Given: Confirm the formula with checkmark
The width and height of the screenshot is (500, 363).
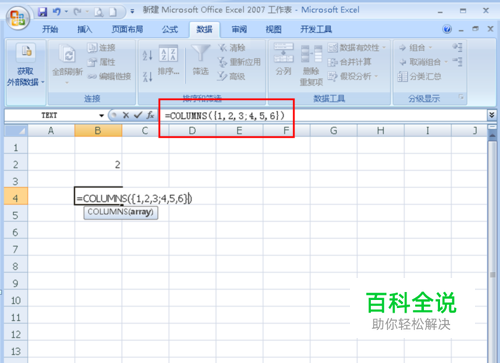Looking at the screenshot, I should tap(138, 115).
